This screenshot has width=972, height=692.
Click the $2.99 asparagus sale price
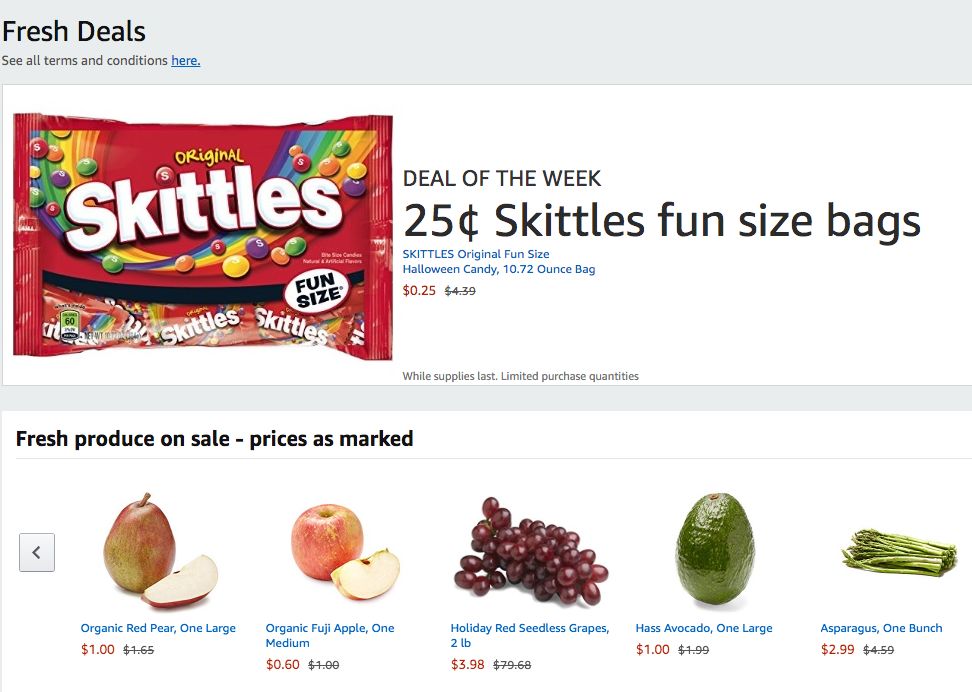[x=837, y=650]
